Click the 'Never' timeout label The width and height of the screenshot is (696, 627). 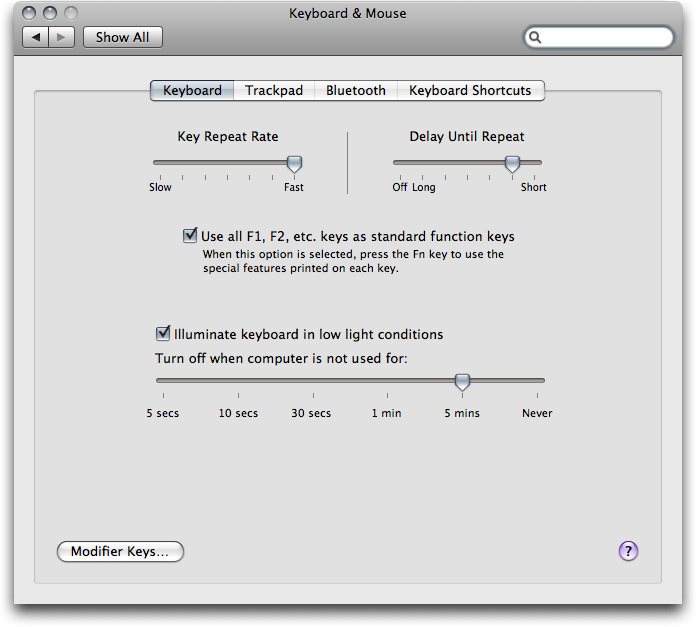tap(537, 413)
